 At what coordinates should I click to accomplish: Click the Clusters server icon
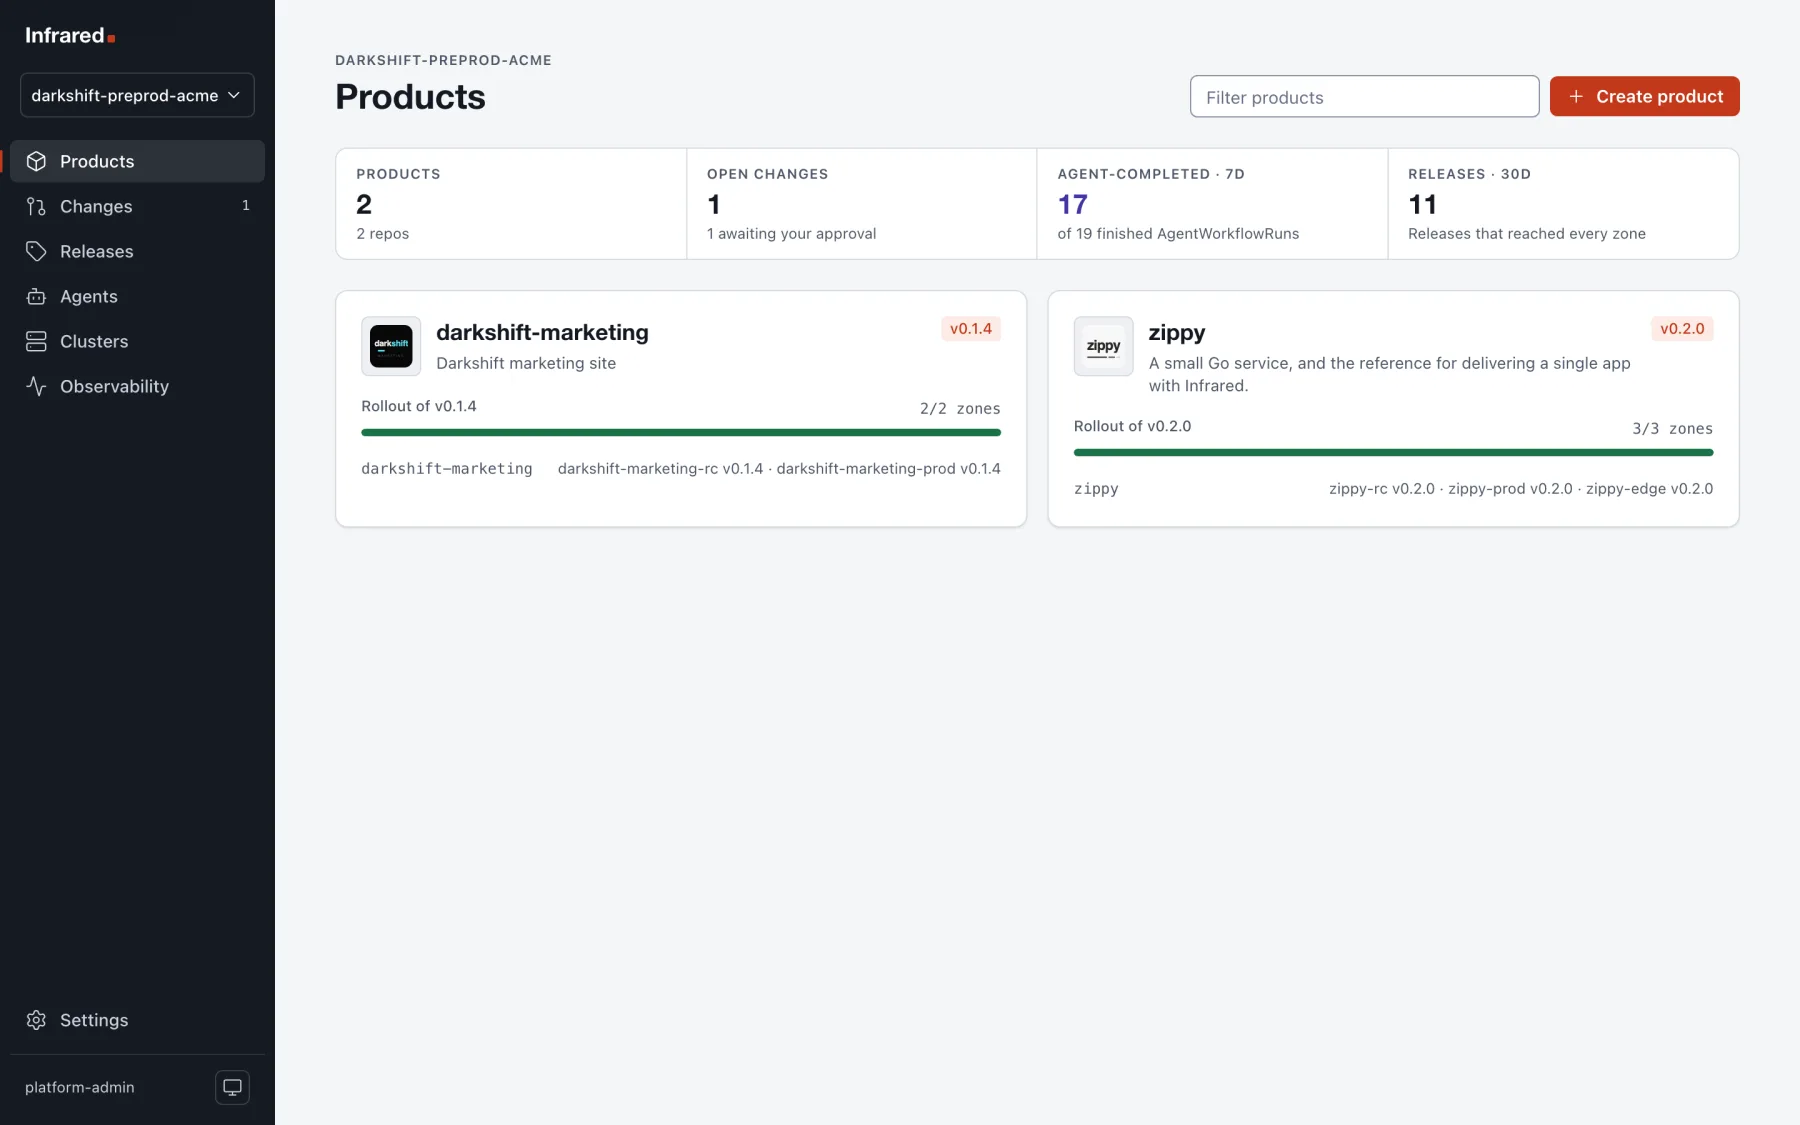[x=36, y=341]
